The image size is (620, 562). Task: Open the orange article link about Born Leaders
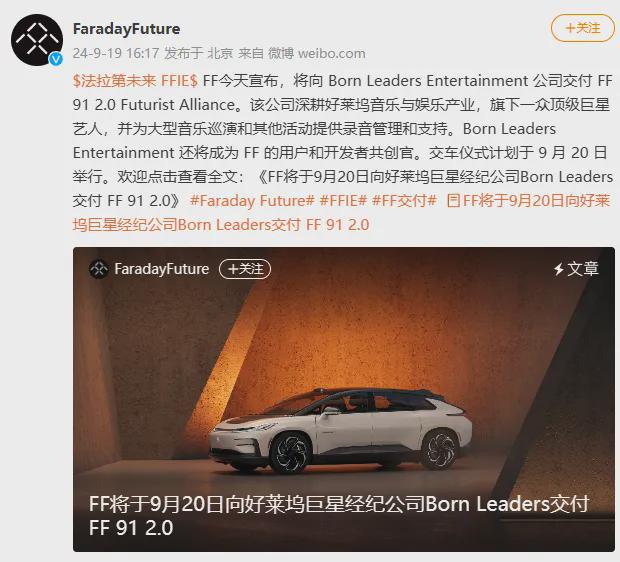click(341, 213)
